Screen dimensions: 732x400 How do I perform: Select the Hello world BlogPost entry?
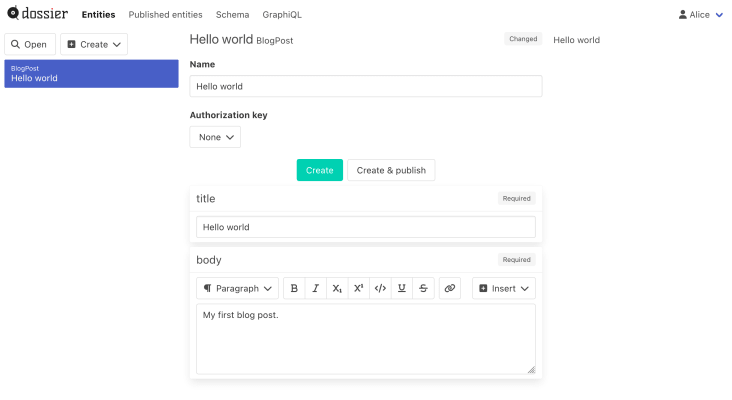92,74
